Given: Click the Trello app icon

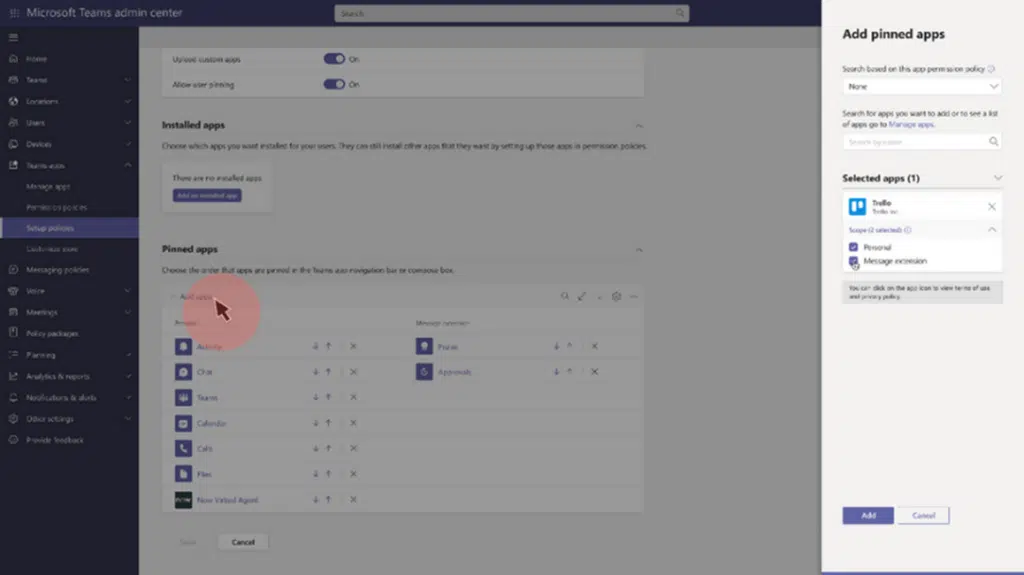Looking at the screenshot, I should click(x=857, y=206).
